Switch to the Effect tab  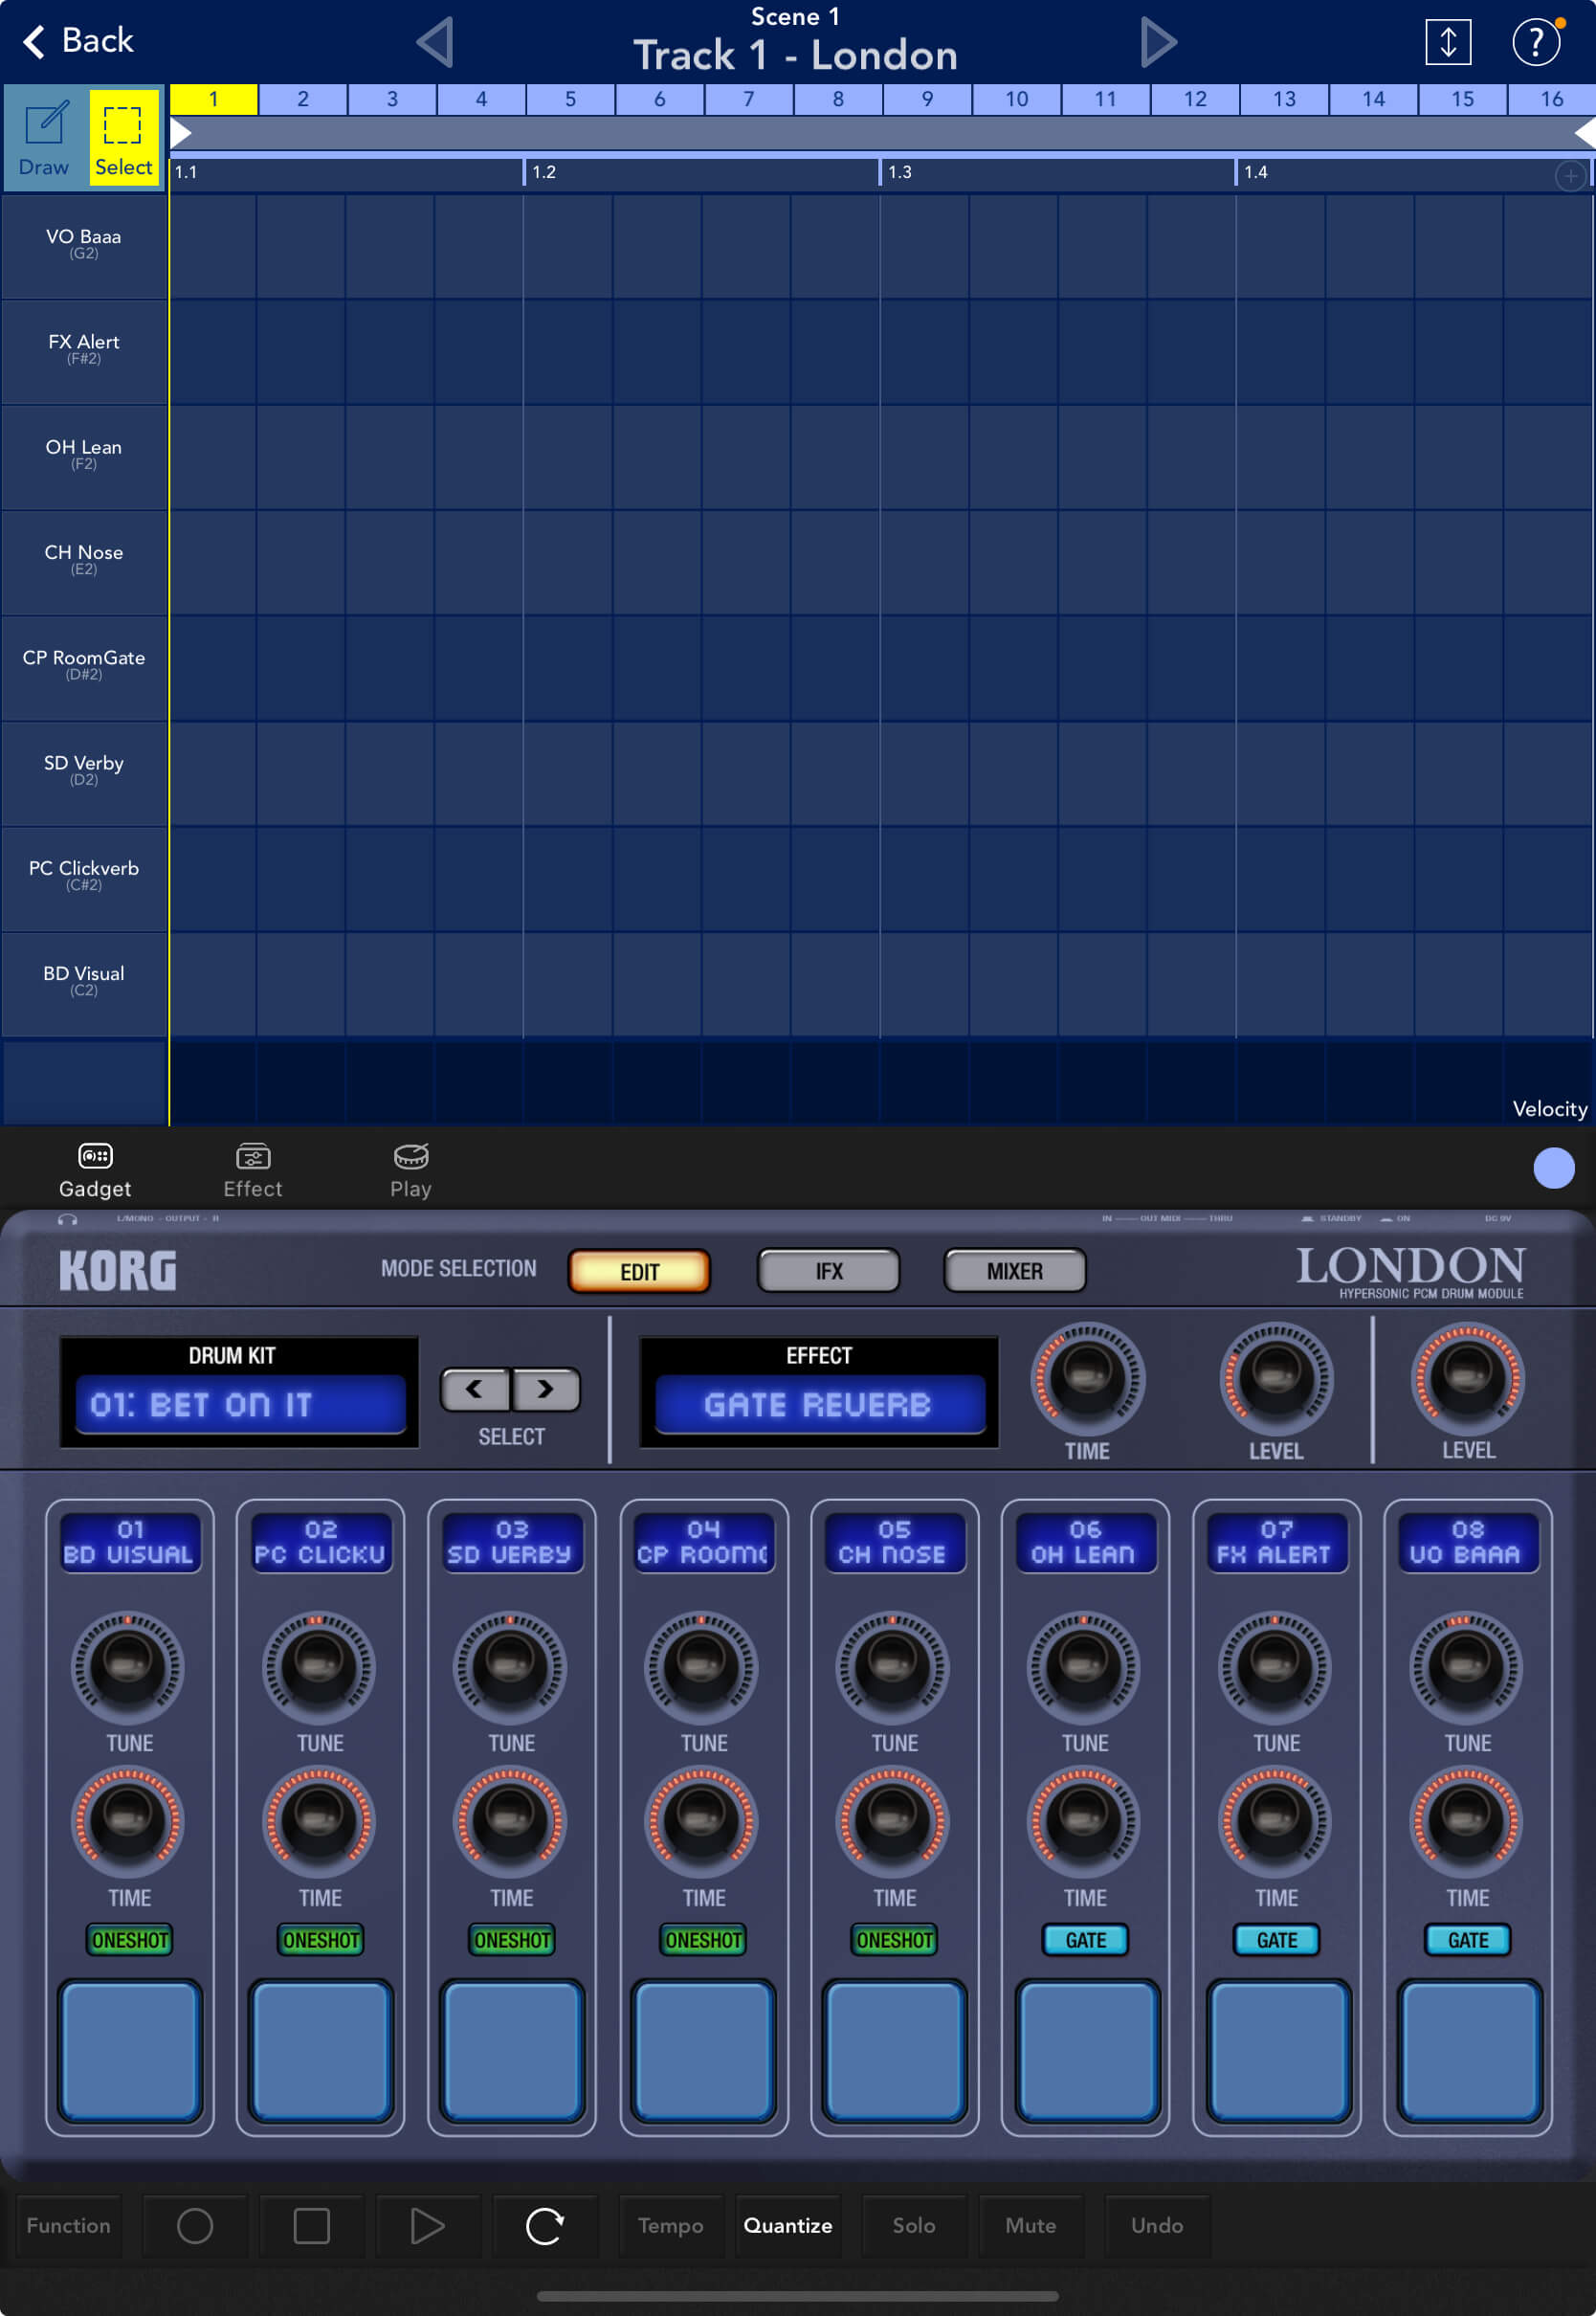tap(253, 1170)
